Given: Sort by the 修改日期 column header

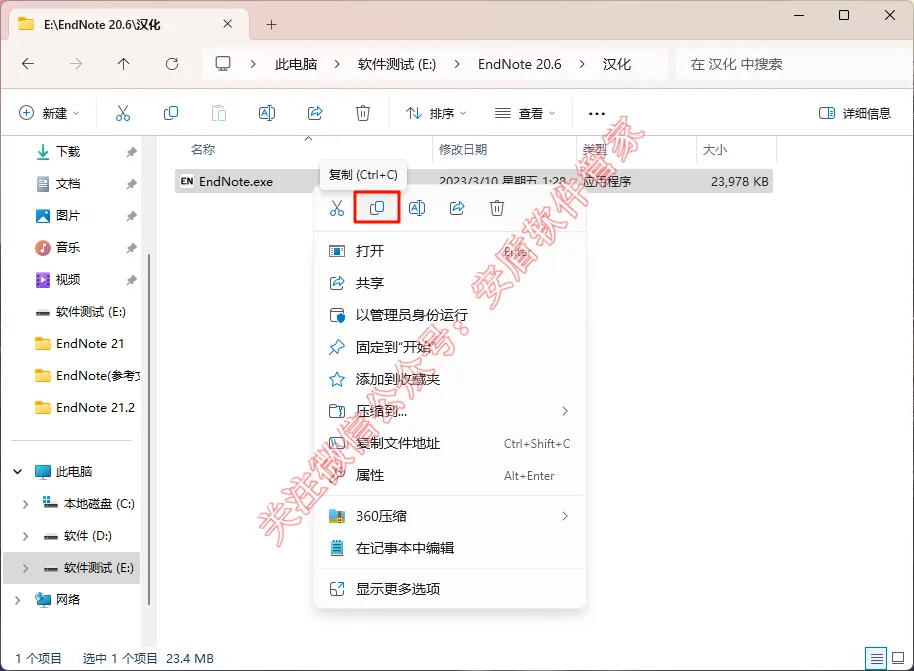Looking at the screenshot, I should [x=463, y=150].
